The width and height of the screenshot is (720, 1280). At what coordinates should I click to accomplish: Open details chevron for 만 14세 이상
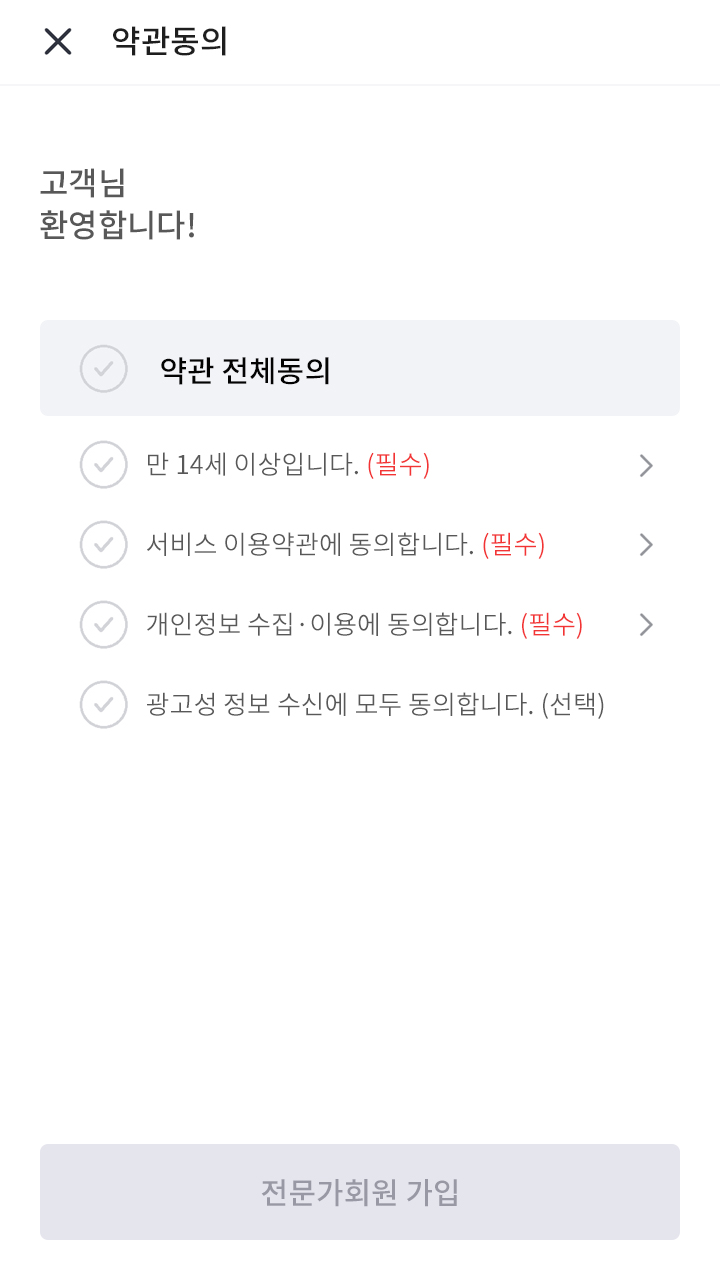click(646, 465)
